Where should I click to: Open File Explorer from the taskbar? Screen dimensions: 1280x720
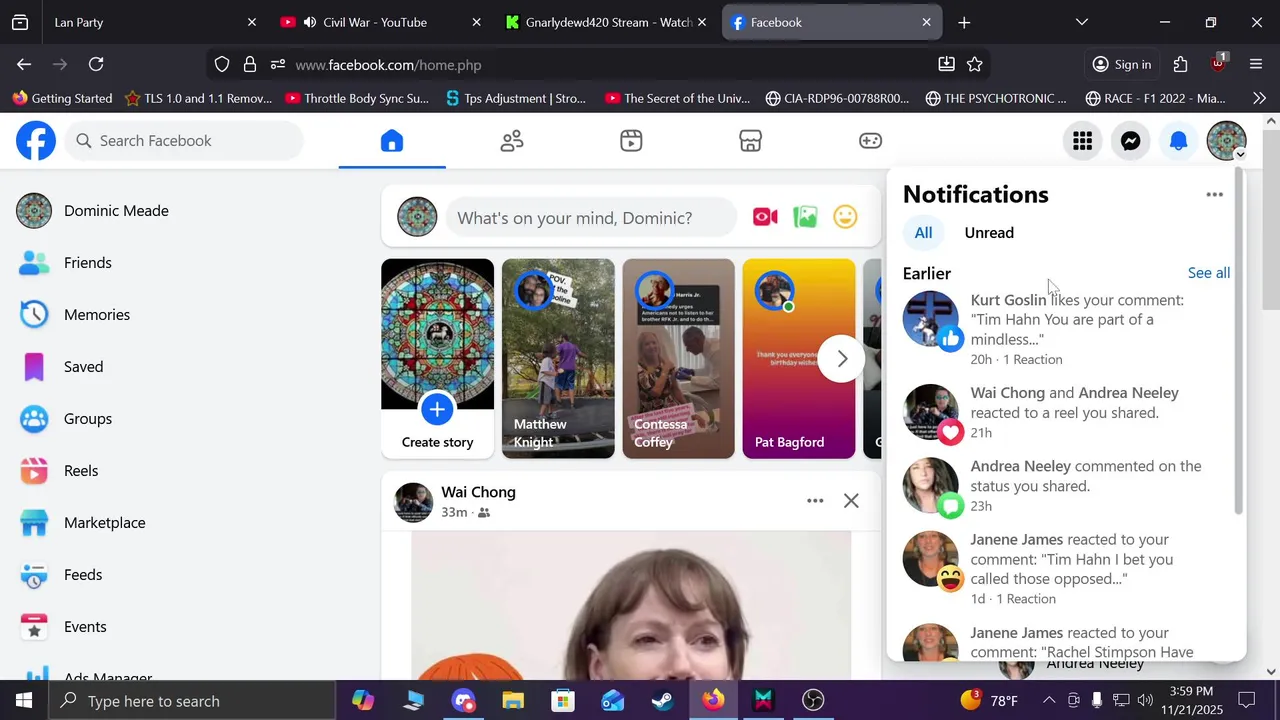point(513,700)
